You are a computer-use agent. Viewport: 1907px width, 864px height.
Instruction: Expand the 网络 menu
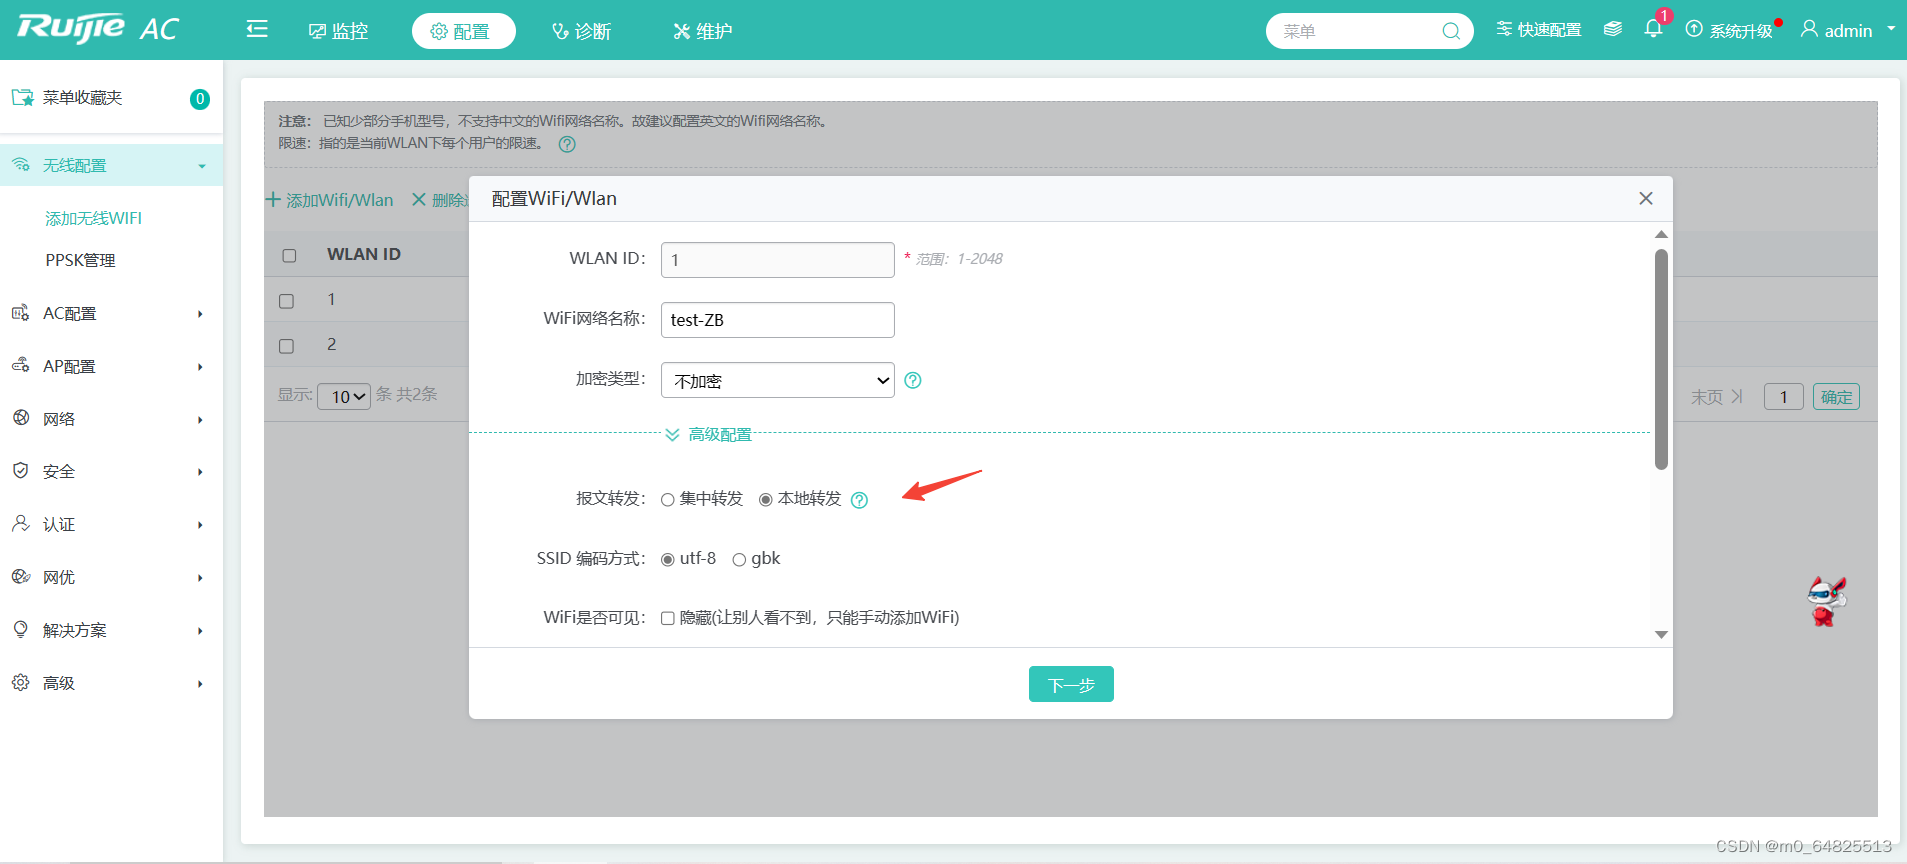[200, 420]
